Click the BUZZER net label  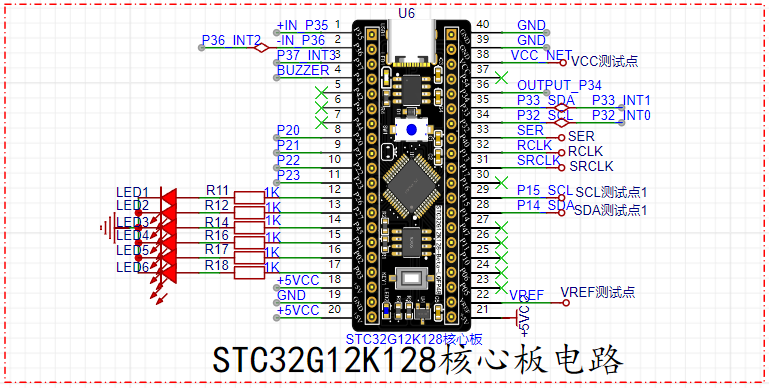(303, 70)
